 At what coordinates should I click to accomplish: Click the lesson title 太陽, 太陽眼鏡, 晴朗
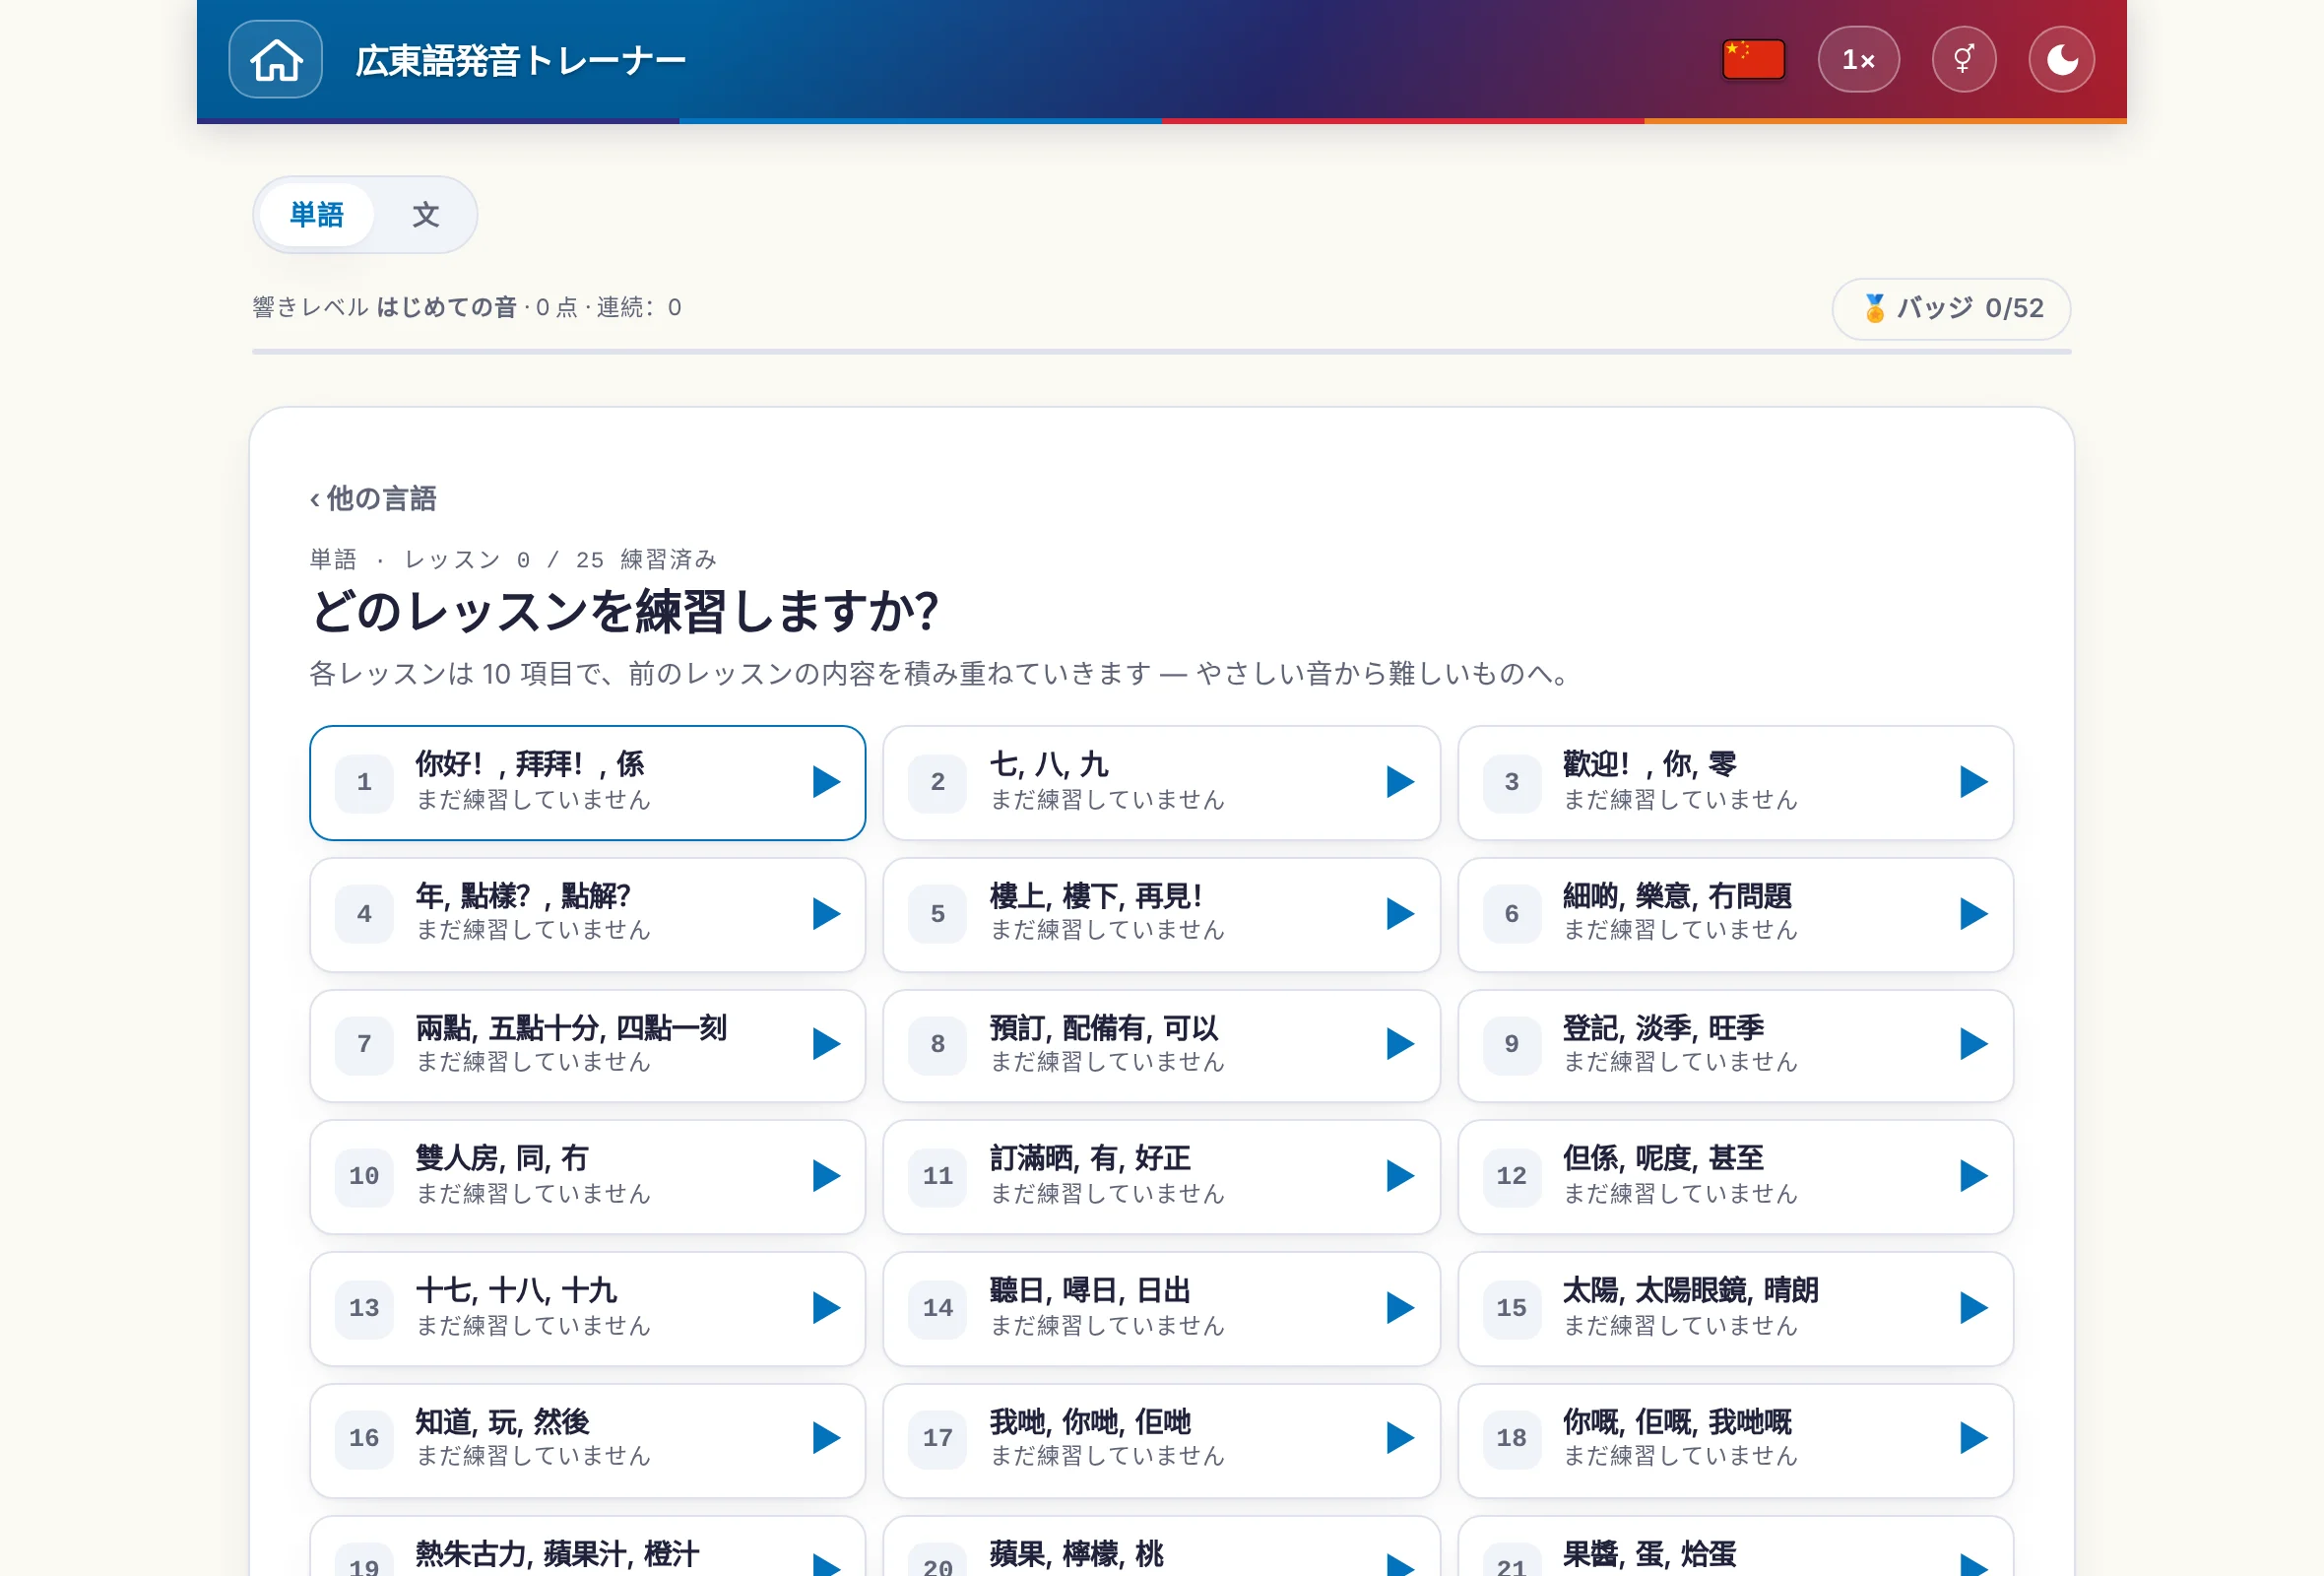point(1690,1290)
